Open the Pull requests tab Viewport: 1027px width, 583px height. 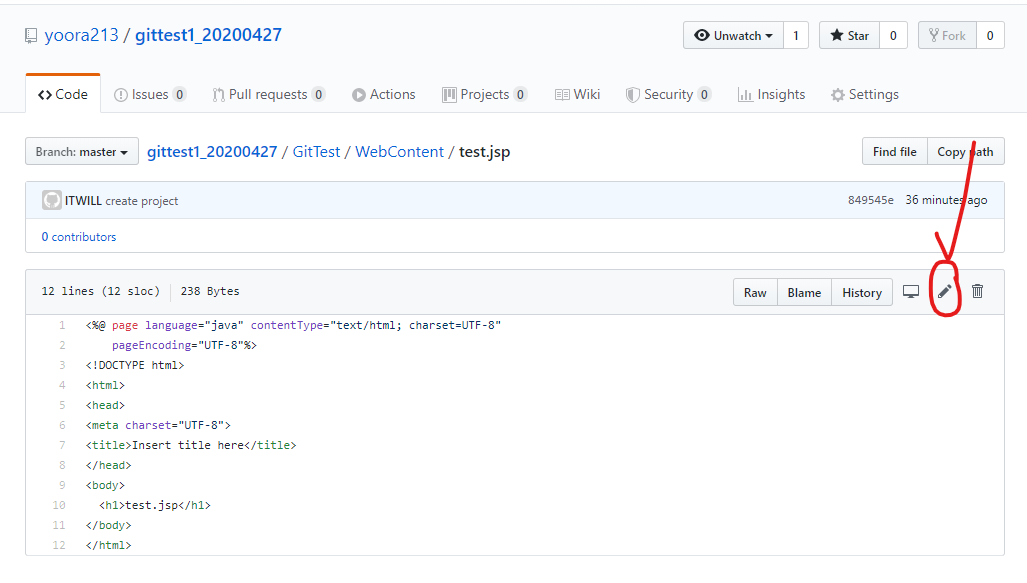(x=269, y=94)
